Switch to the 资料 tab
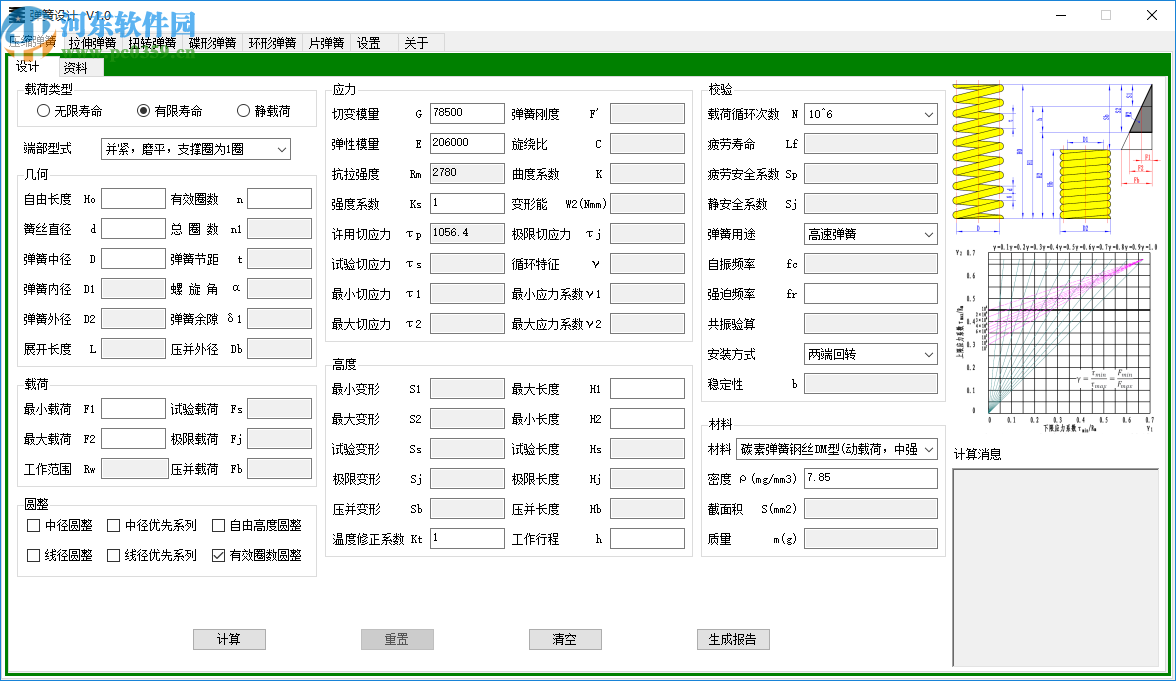The image size is (1176, 681). point(77,68)
